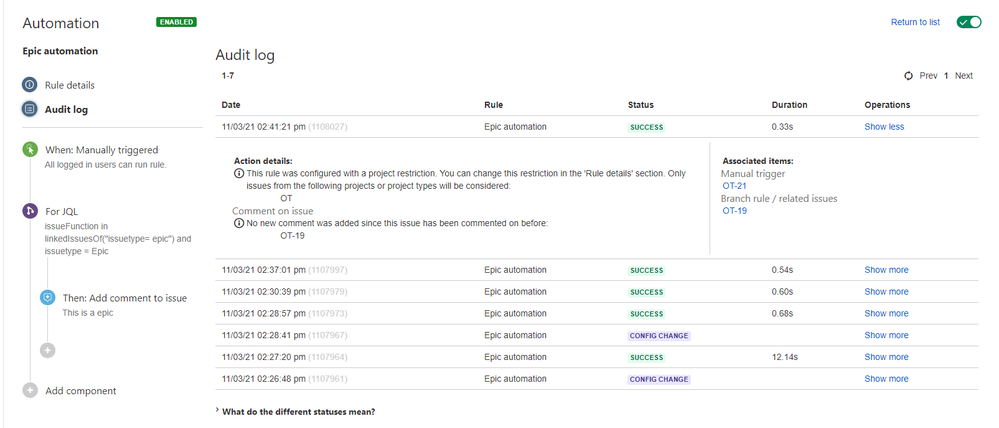
Task: Click the green ENABLED badge
Action: tap(176, 22)
